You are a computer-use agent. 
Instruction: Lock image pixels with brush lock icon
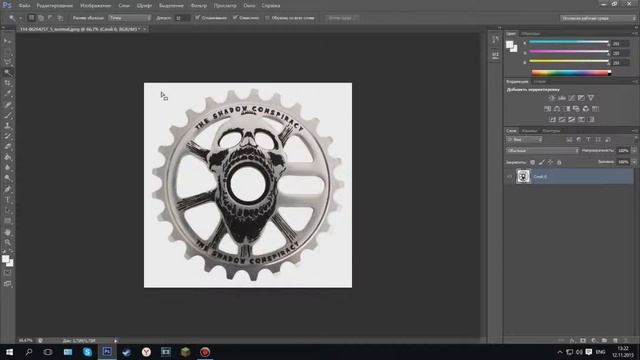(x=542, y=162)
